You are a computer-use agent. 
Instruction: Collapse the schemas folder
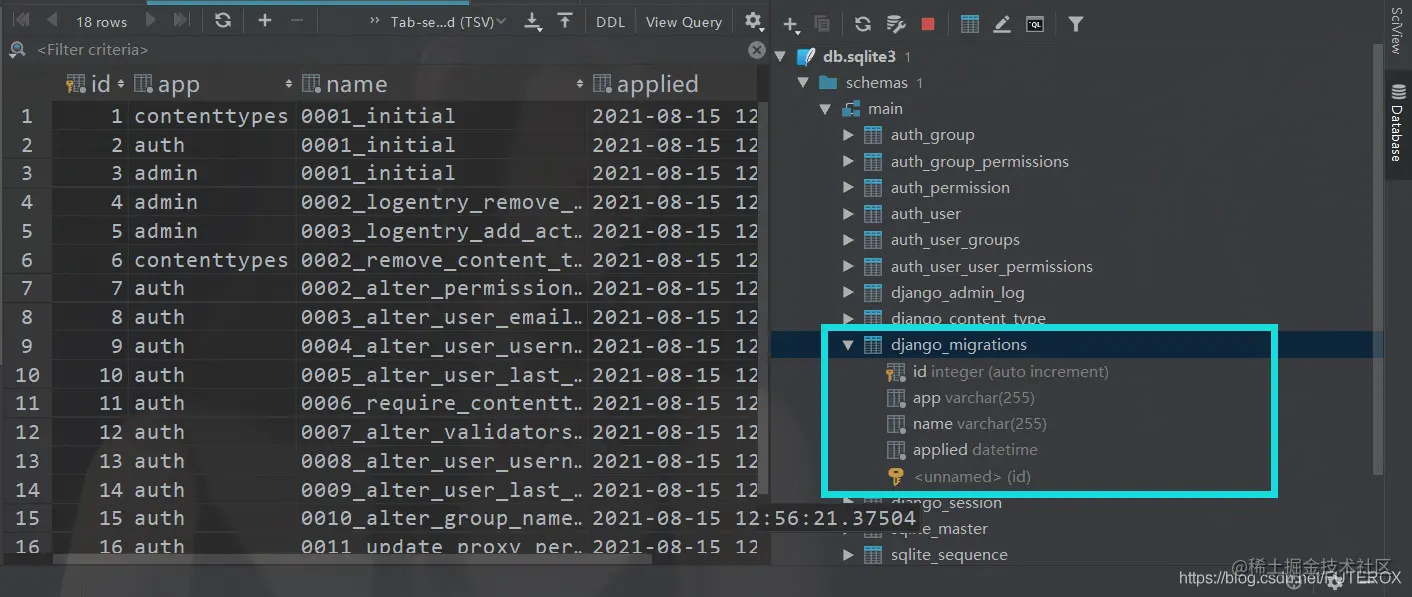tap(802, 83)
